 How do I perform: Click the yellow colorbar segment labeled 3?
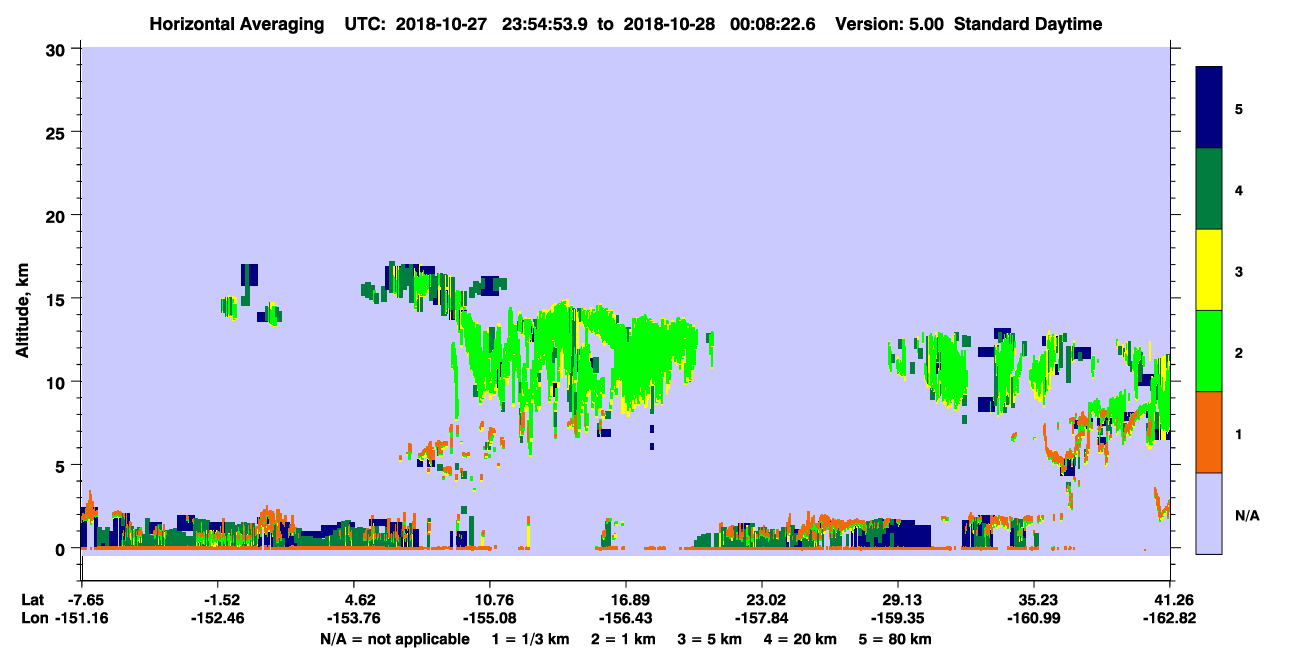click(x=1209, y=270)
